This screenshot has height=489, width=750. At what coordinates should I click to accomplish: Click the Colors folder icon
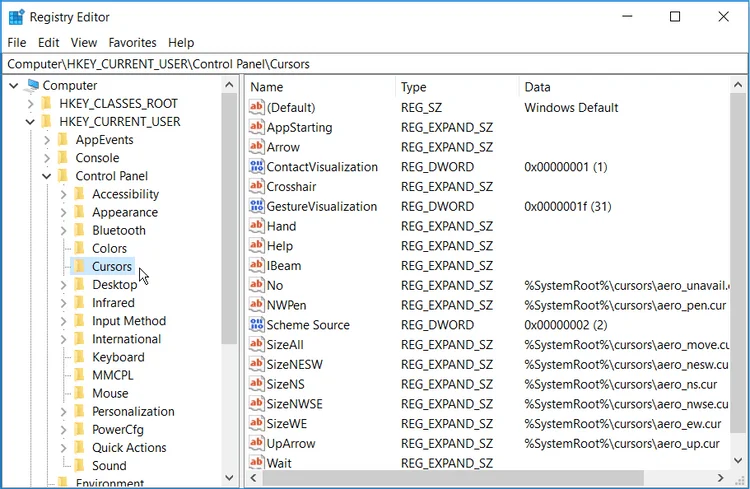click(79, 248)
